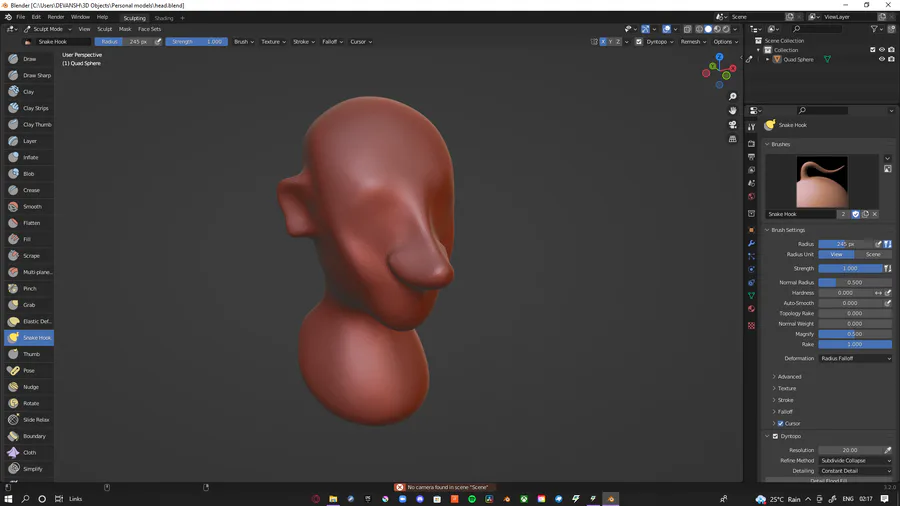Select the Nudge brush
Viewport: 900px width, 506px height.
point(29,387)
